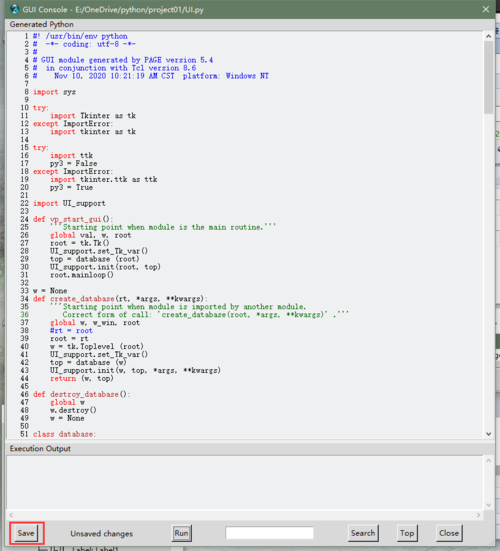Screen dimensions: 500x551
Task: Click line 'root = tk.Tk()'
Action: click(80, 243)
